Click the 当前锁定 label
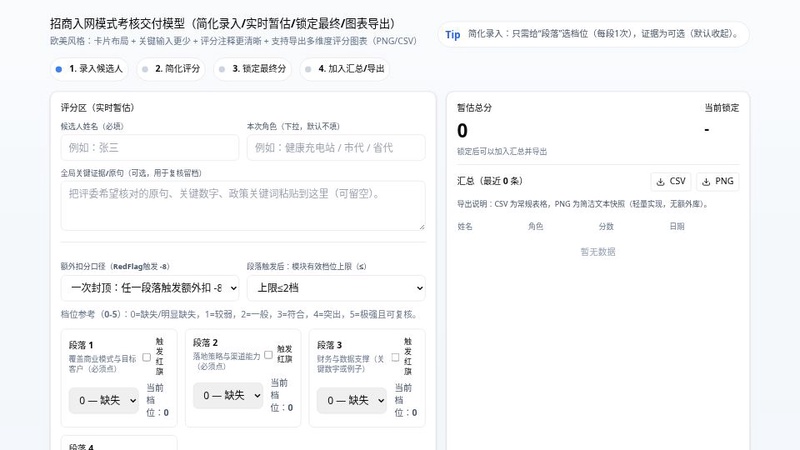800x450 pixels. click(x=721, y=108)
